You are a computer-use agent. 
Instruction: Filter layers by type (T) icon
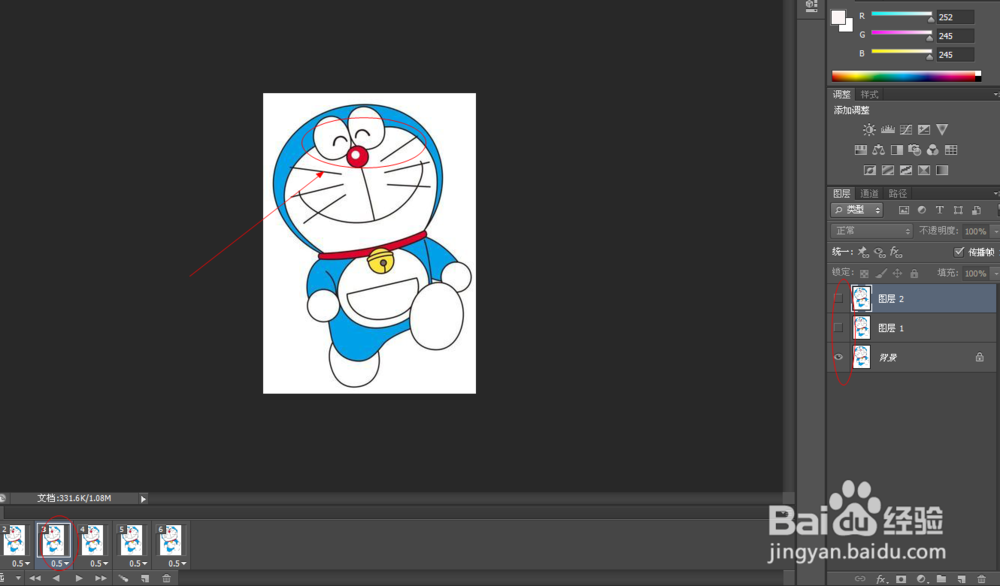(939, 210)
